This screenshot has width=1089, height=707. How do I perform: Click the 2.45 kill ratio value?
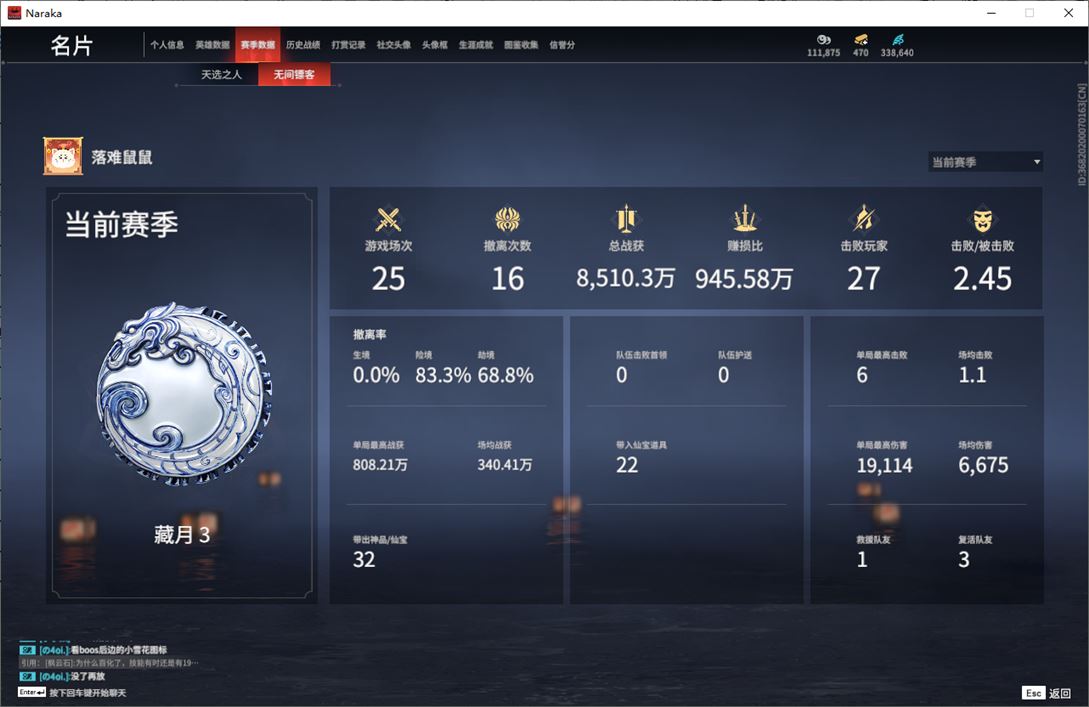click(982, 279)
